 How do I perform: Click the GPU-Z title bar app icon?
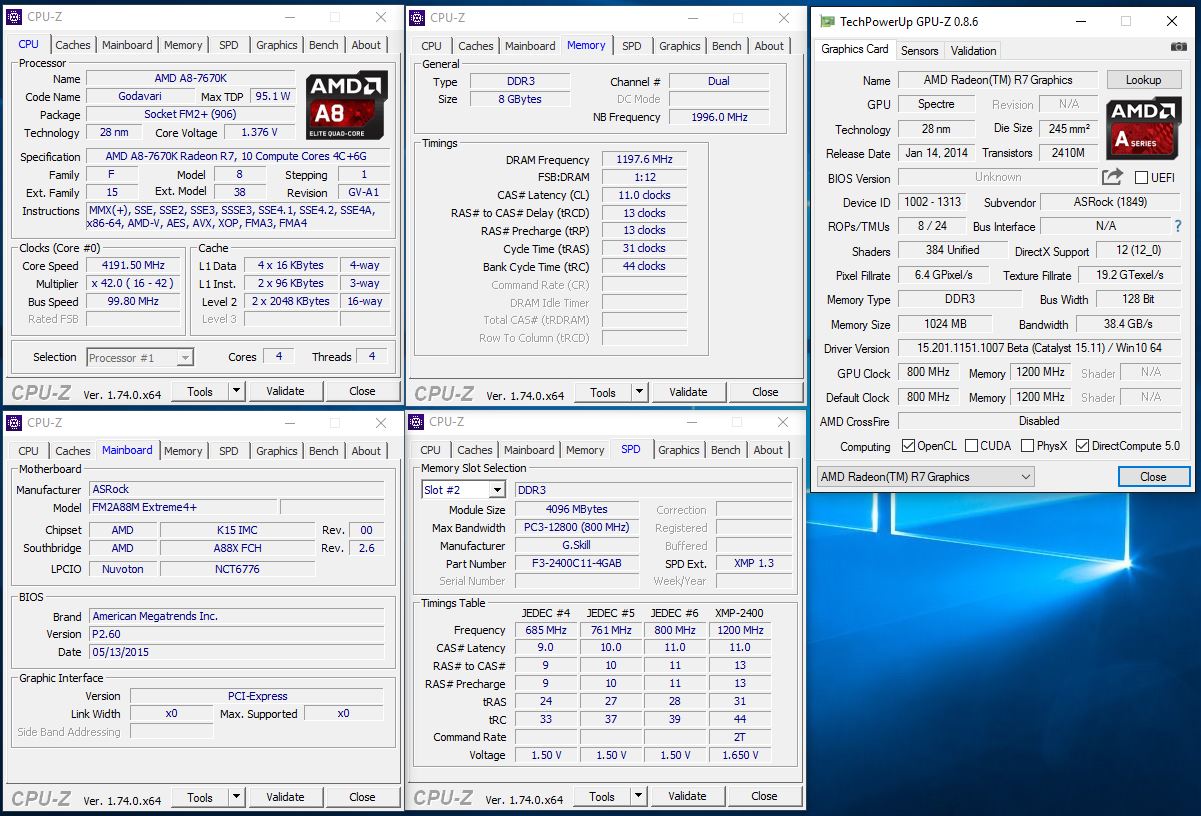point(827,21)
